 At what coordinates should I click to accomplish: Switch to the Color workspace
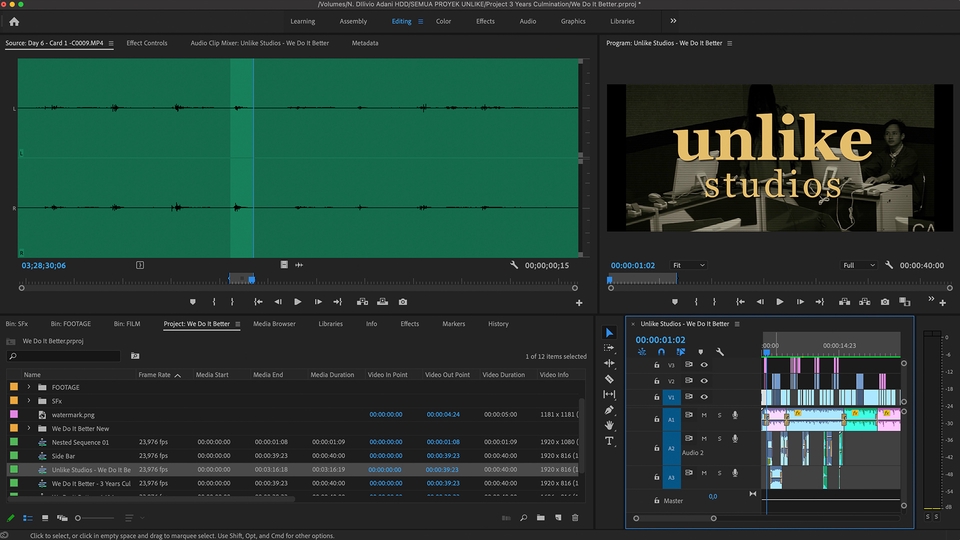(x=443, y=21)
